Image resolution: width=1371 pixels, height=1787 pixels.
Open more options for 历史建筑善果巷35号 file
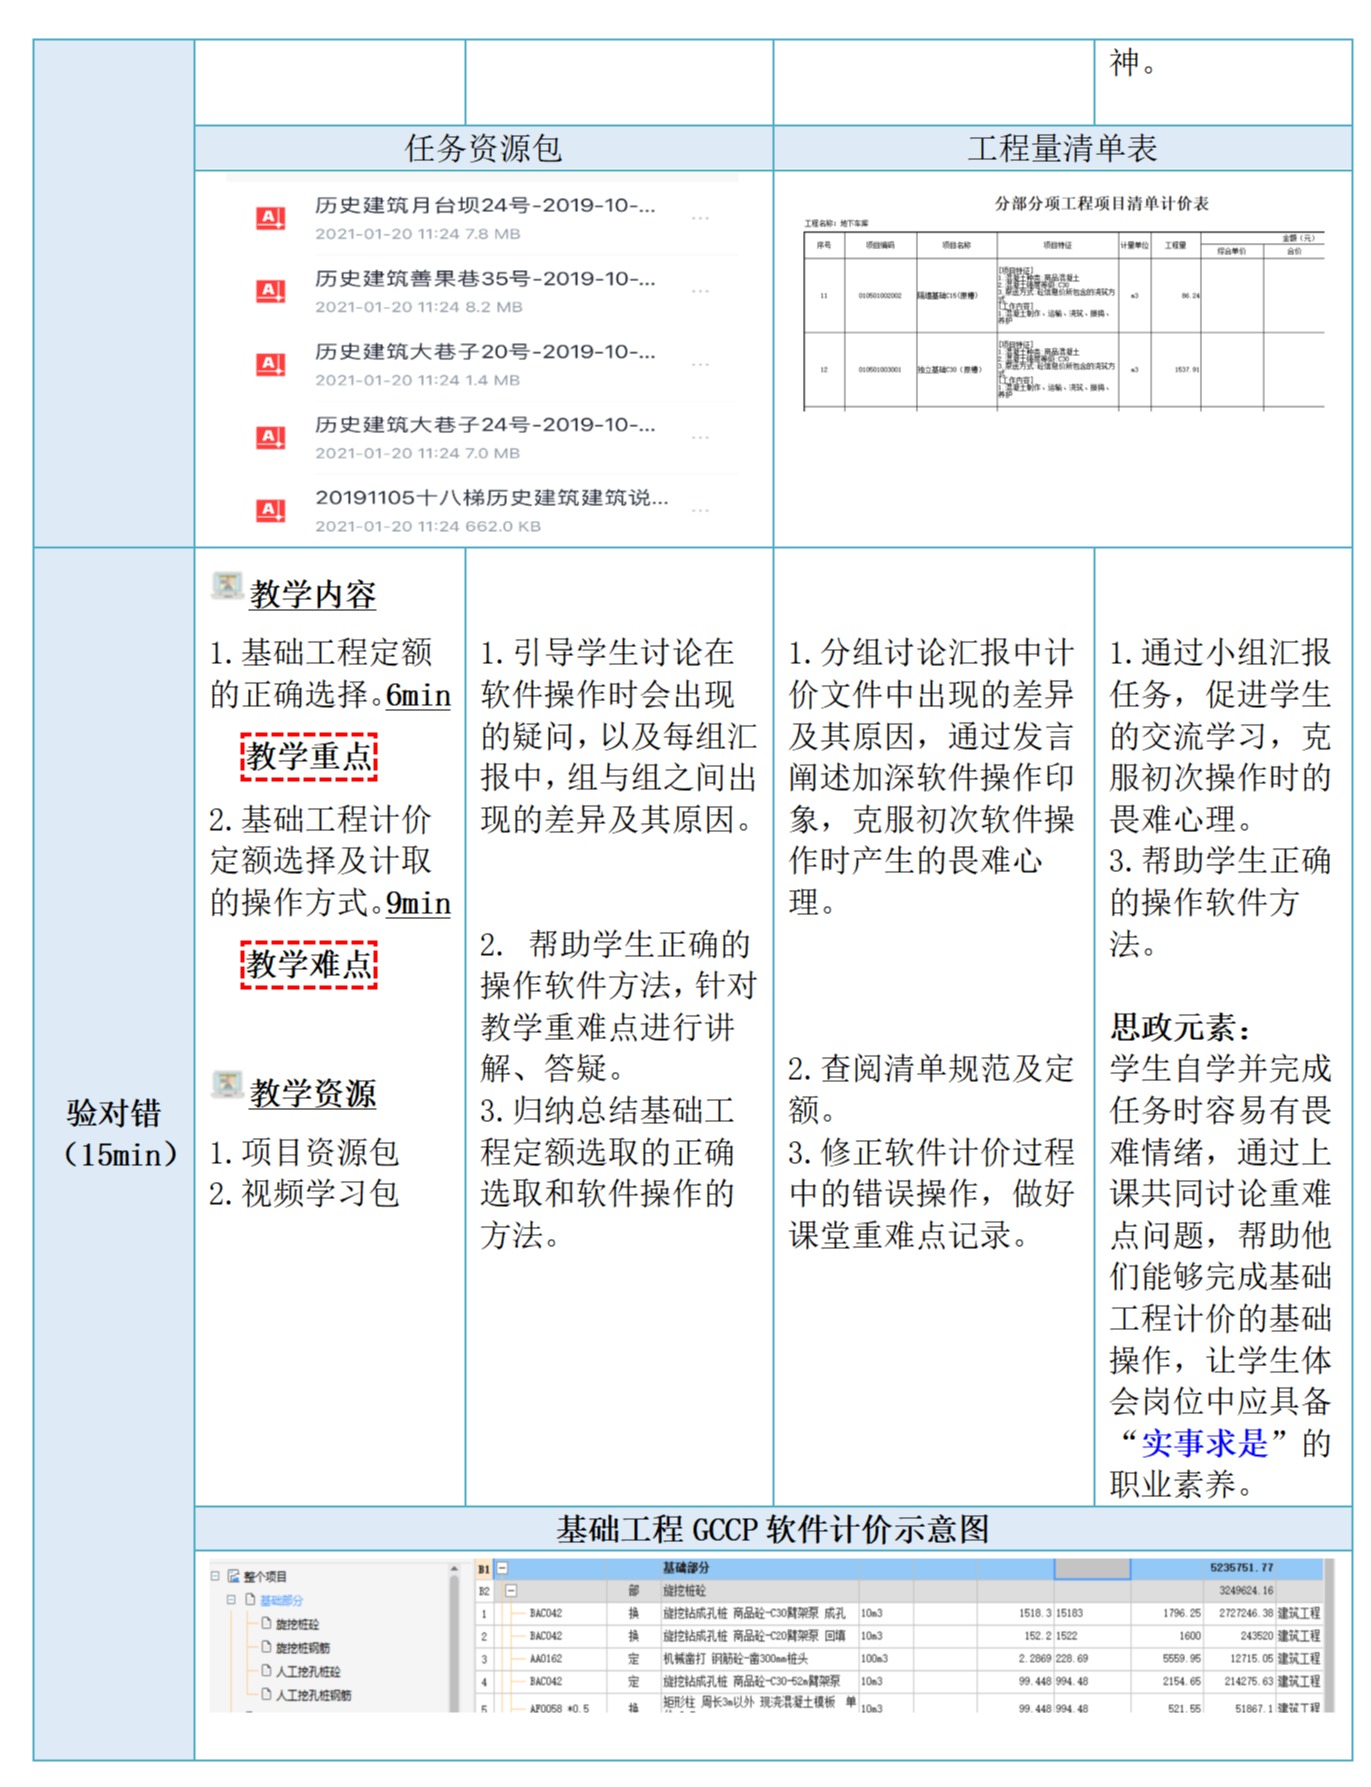tap(700, 291)
